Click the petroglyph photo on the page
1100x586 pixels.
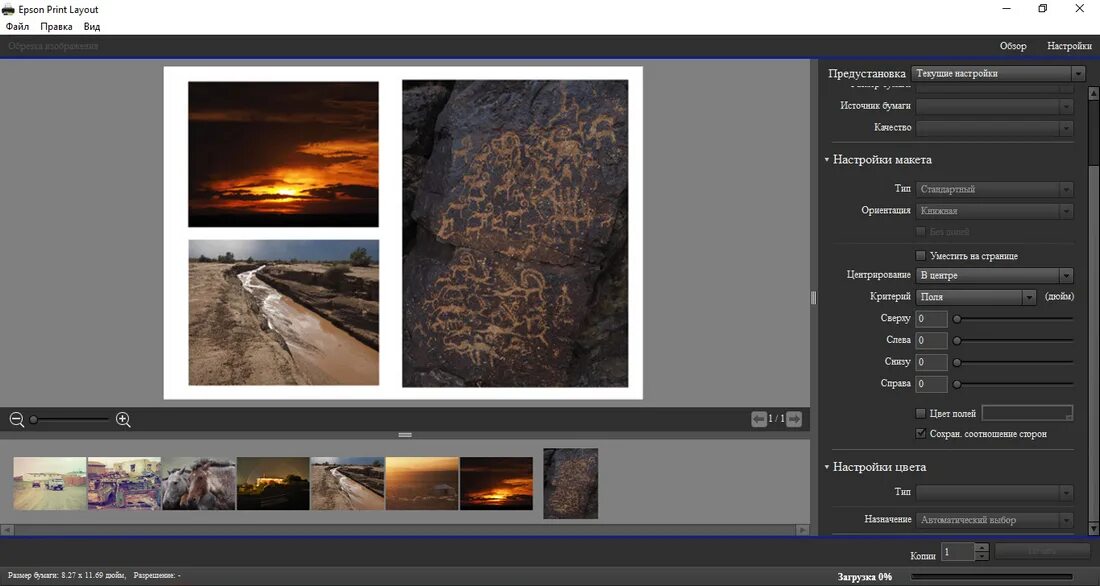click(x=515, y=234)
